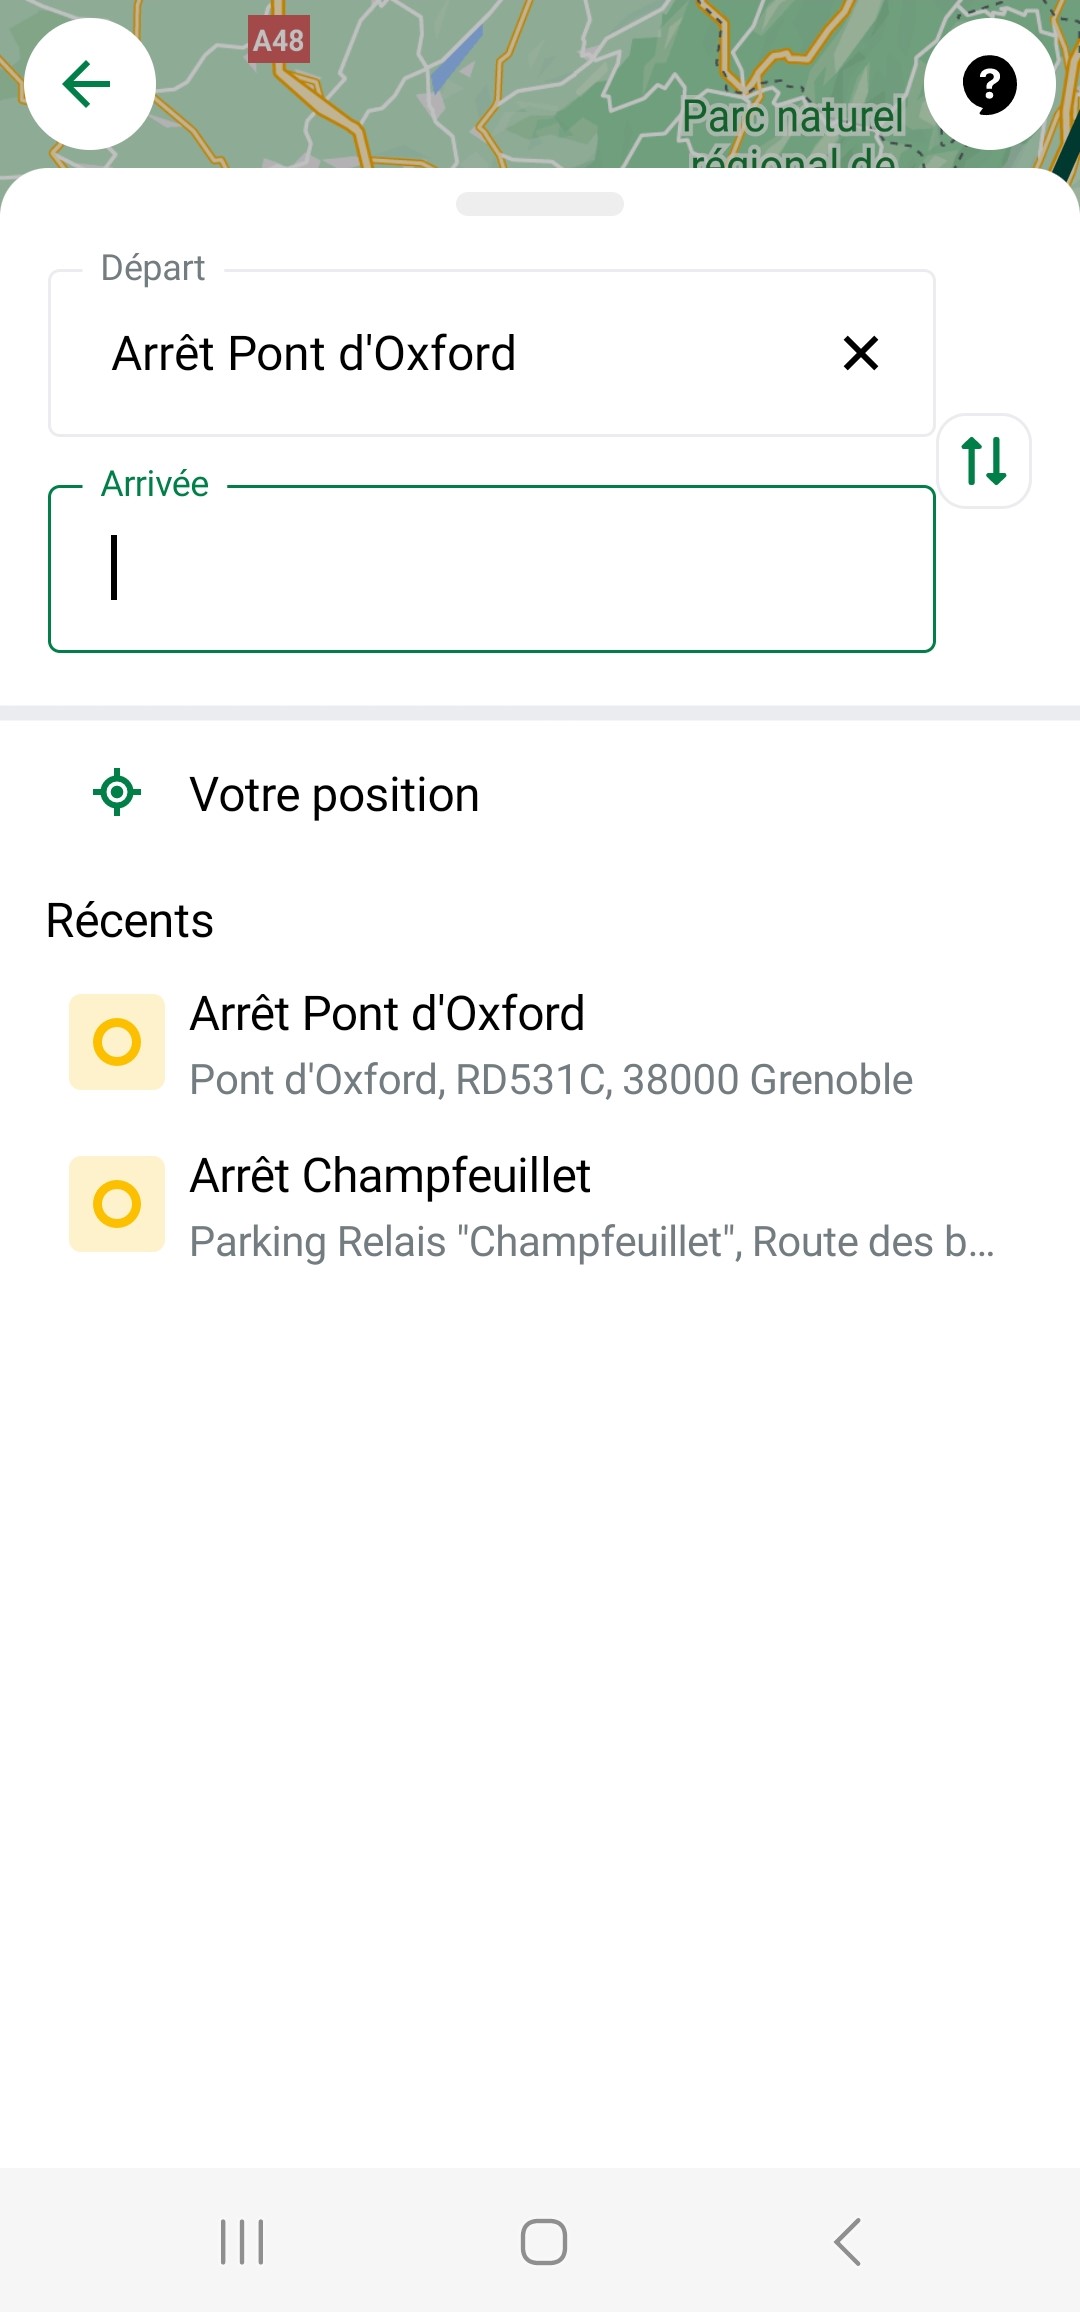Tap the yellow stop icon for Champfeuillet

click(x=117, y=1204)
